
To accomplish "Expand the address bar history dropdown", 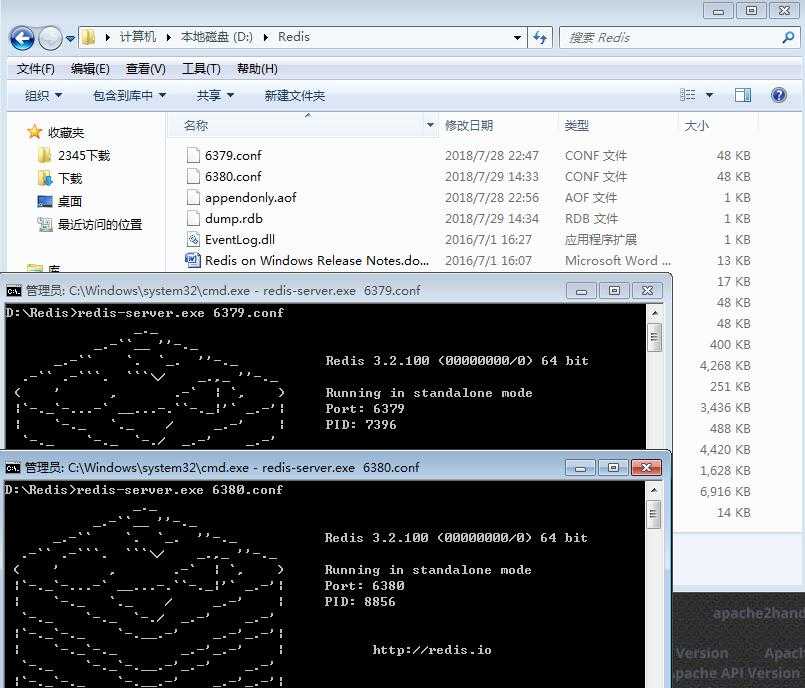I will tap(517, 37).
